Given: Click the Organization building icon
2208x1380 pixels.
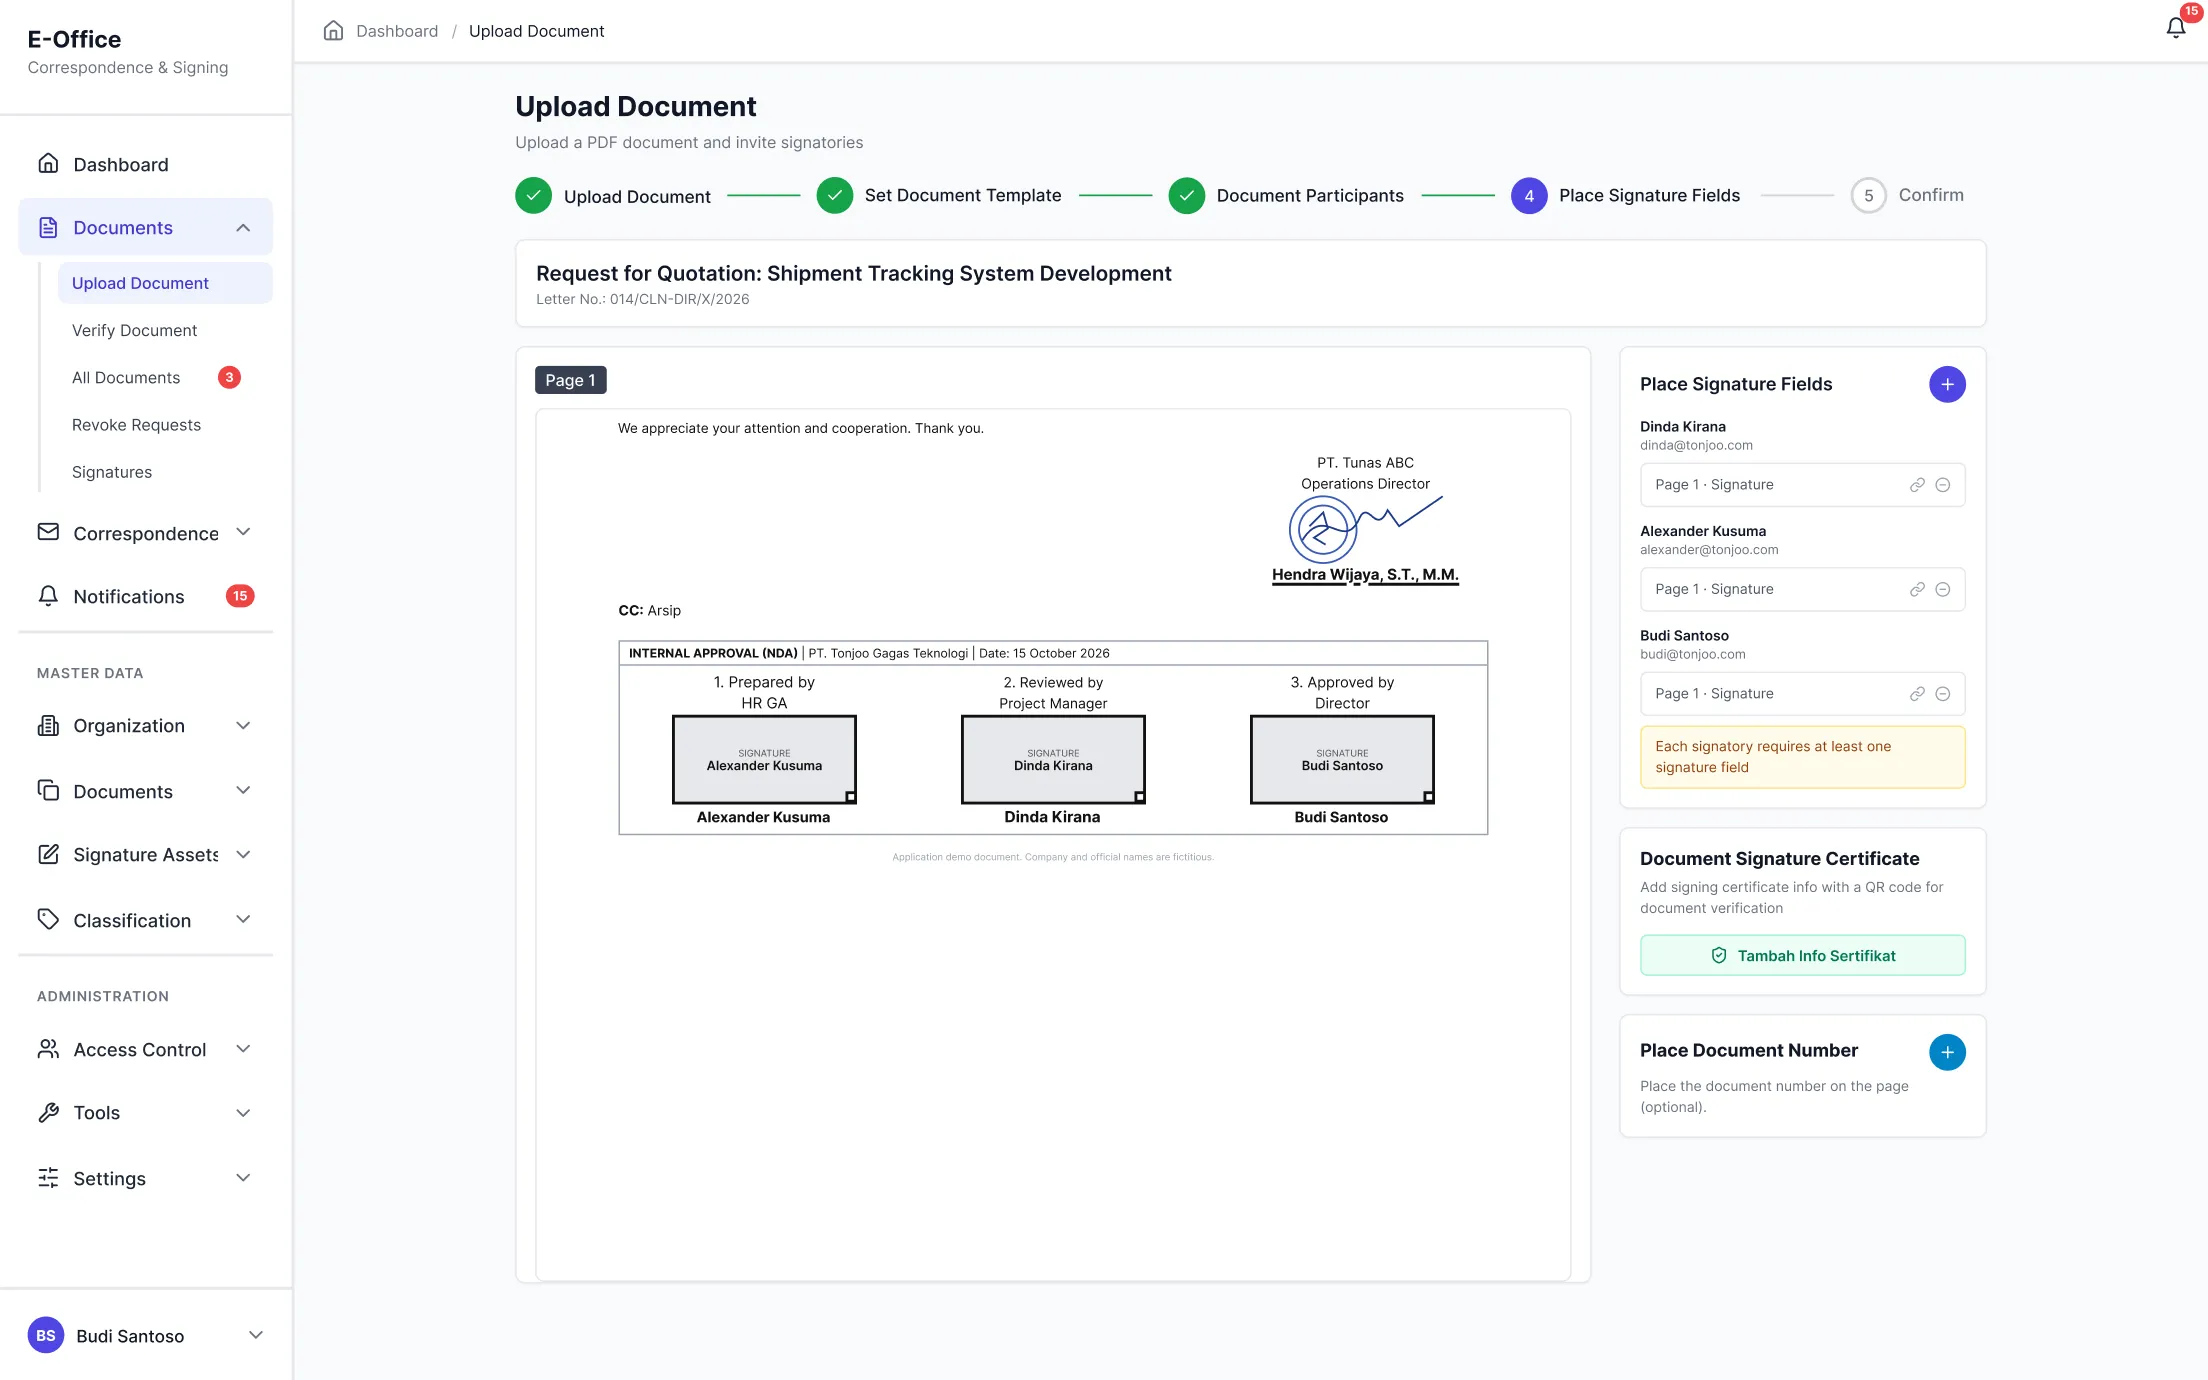Looking at the screenshot, I should (x=48, y=725).
